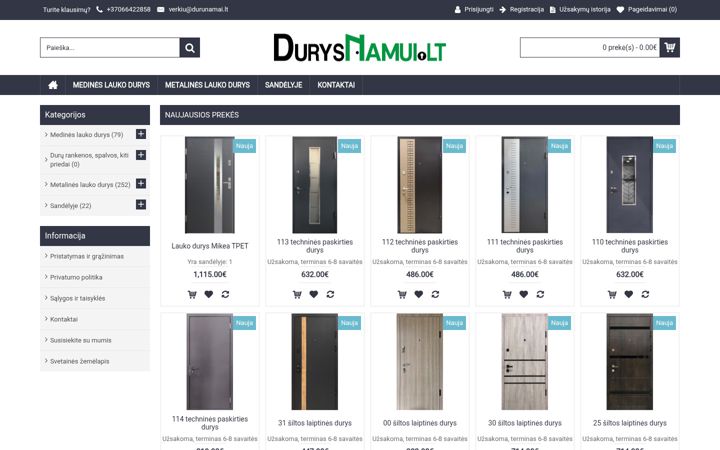Add 113 techninės durys to cart
Viewport: 720px width, 450px height.
pyautogui.click(x=297, y=294)
